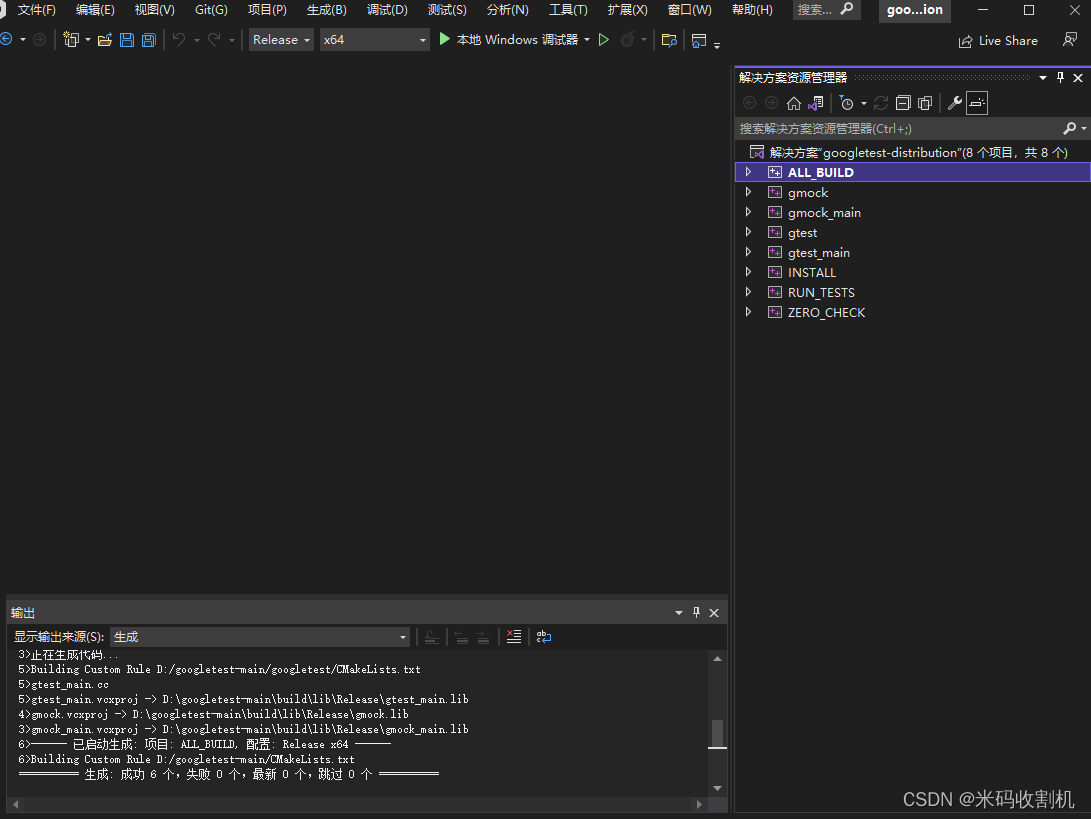Click the Live Share button
This screenshot has height=819, width=1091.
[998, 41]
